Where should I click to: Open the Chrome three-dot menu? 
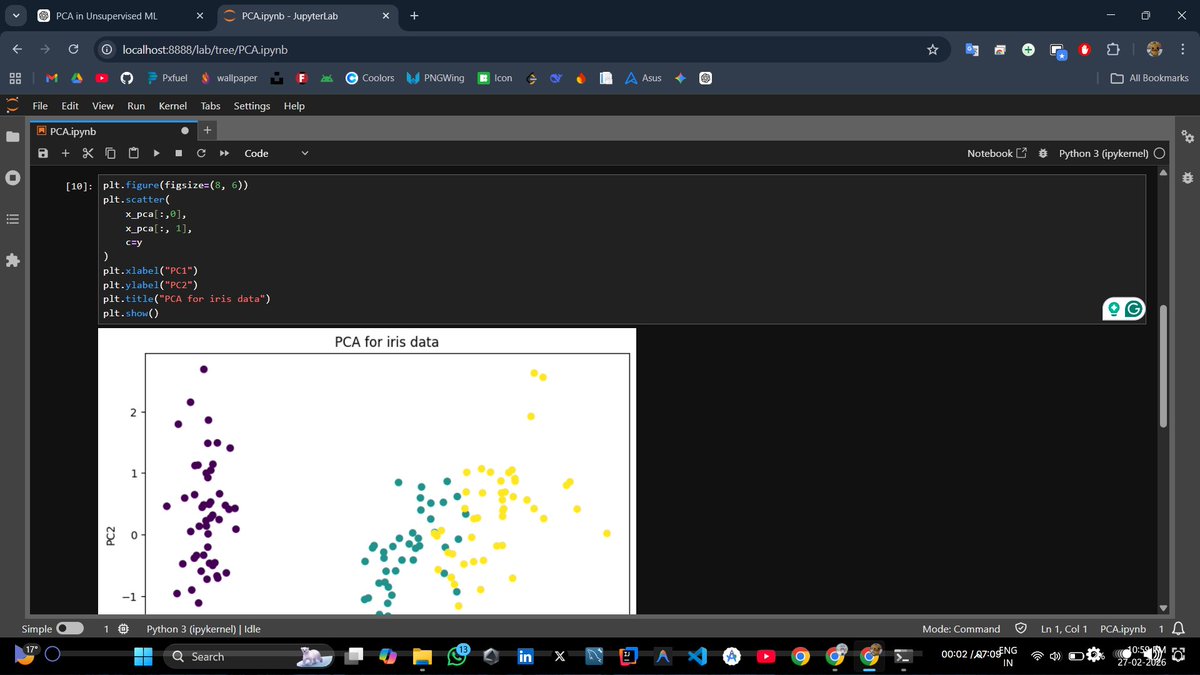pyautogui.click(x=1182, y=49)
